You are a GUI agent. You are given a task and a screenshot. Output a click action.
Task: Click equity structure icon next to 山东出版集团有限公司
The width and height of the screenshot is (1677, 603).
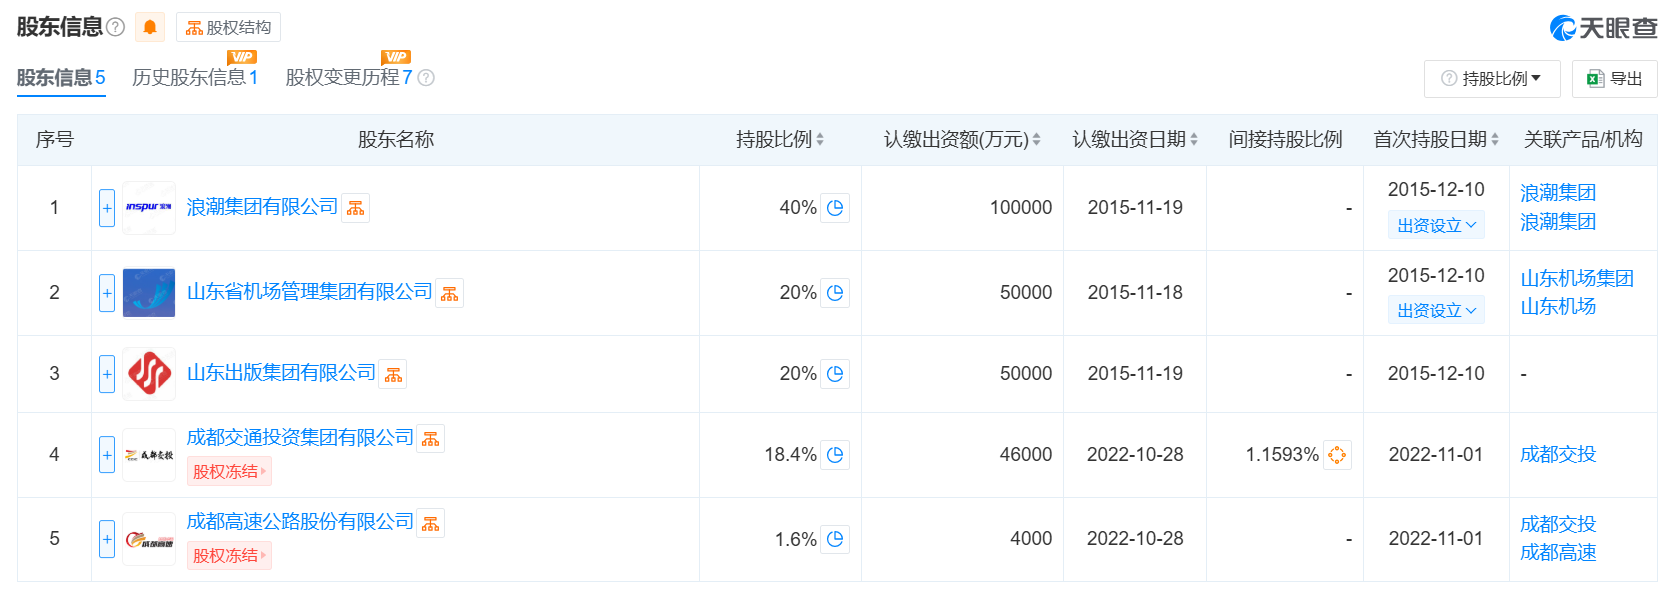393,375
